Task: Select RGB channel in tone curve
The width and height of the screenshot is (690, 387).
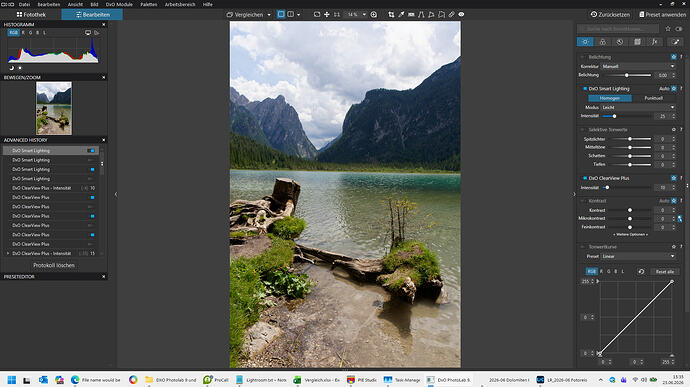Action: (591, 272)
